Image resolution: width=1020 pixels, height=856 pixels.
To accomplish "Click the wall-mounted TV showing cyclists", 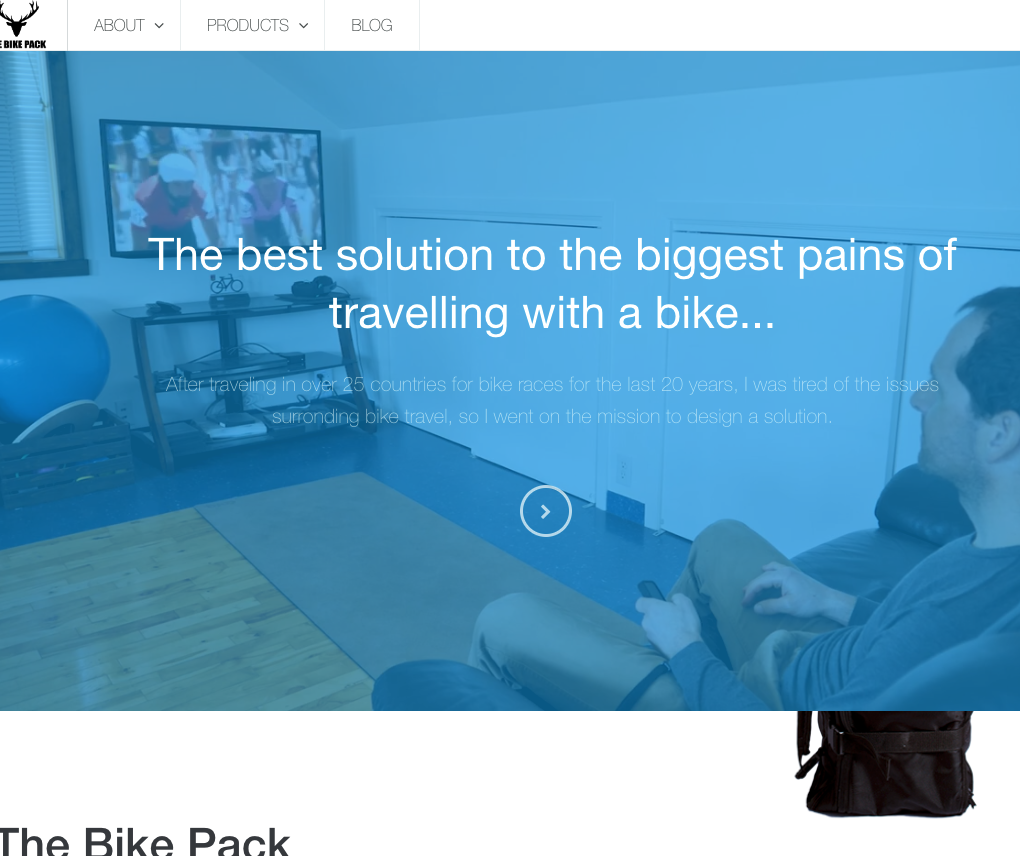I will [x=212, y=188].
